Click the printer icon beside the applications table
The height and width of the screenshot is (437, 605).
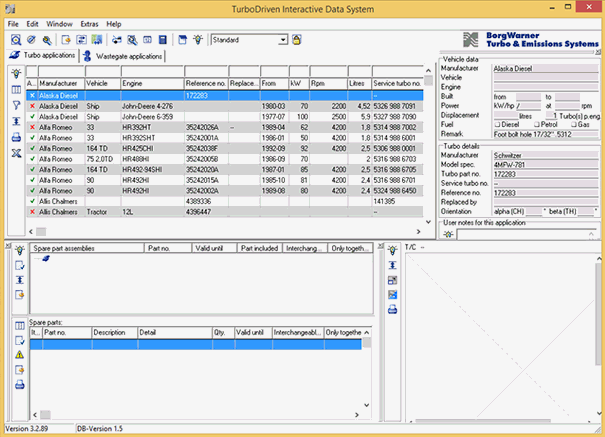(x=16, y=137)
